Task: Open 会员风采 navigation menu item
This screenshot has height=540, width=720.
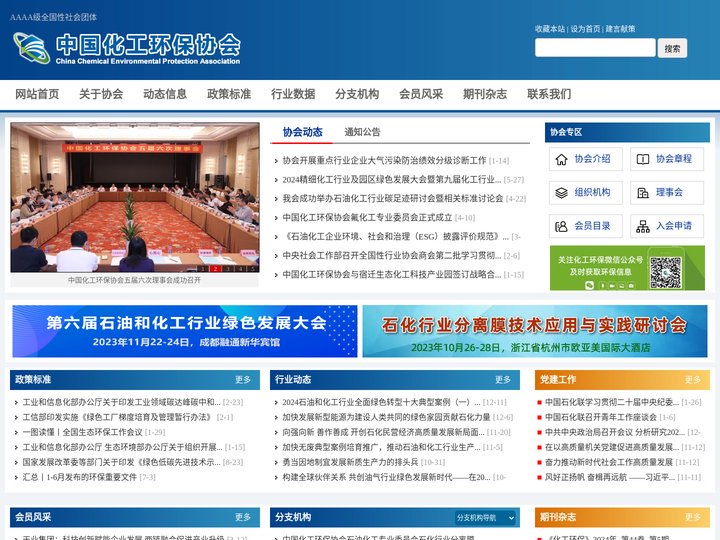Action: coord(421,94)
